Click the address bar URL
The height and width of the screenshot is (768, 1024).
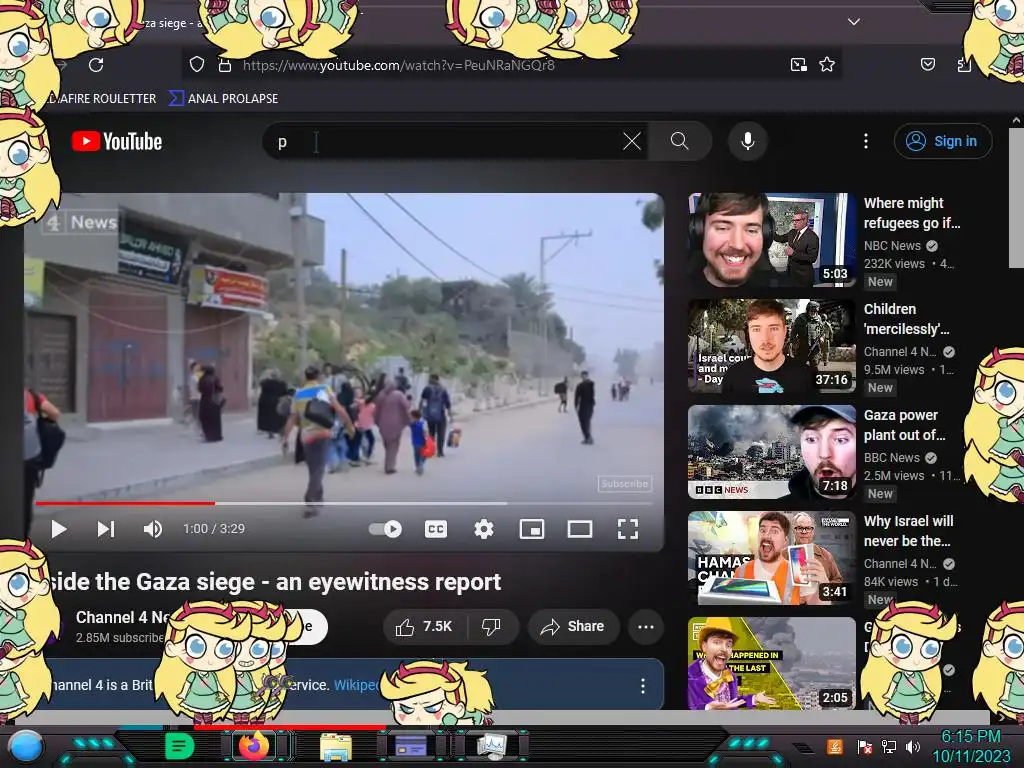coord(398,65)
